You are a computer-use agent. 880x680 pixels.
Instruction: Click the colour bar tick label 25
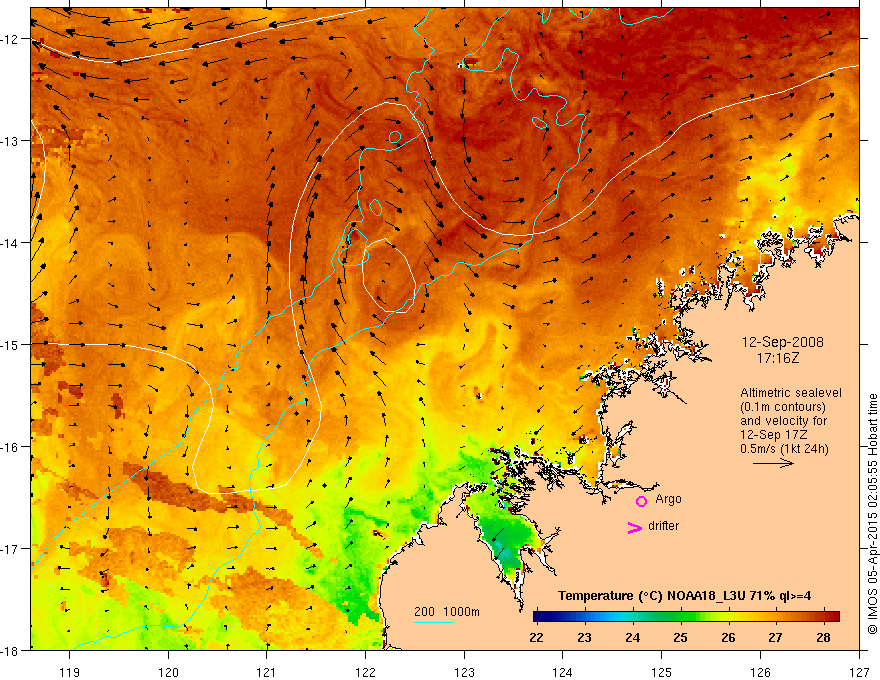tap(680, 637)
